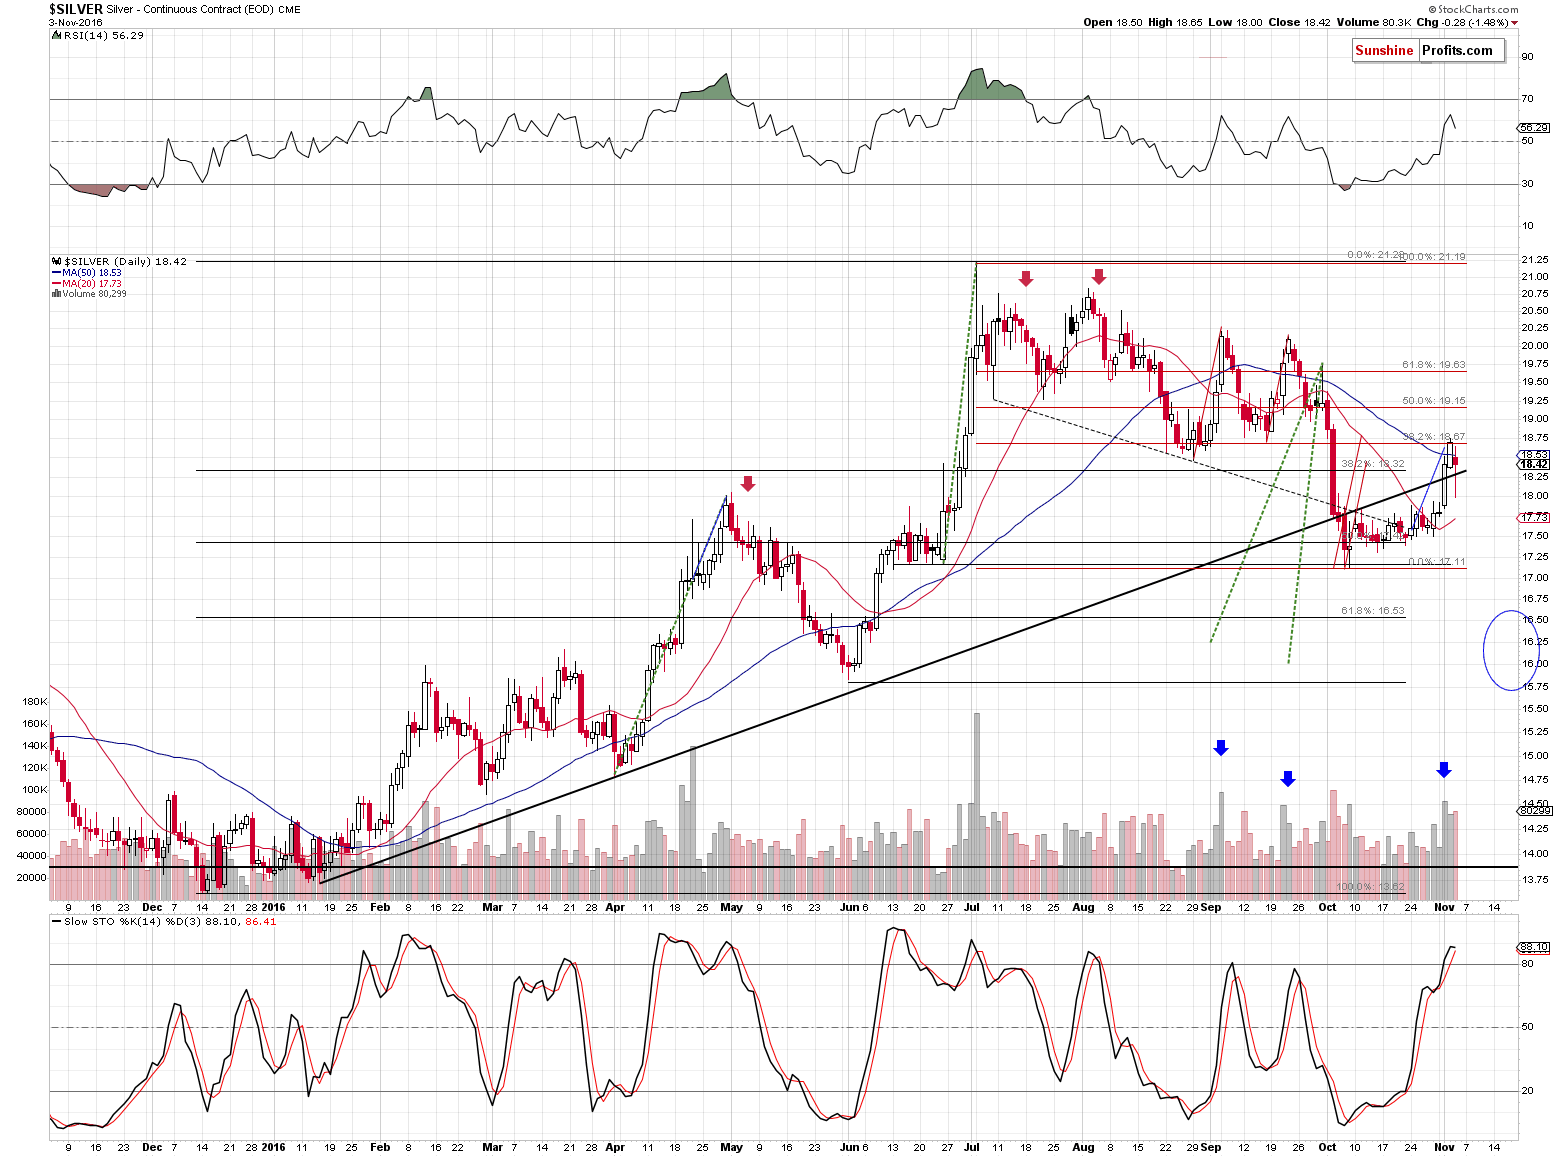This screenshot has height=1157, width=1565.
Task: Click the MA(20) 17.73 legend entry
Action: click(86, 283)
